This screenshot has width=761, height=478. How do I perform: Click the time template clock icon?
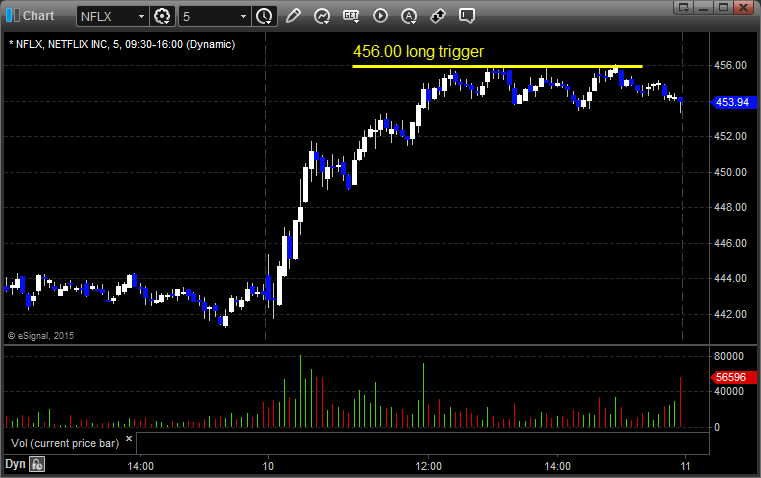265,16
